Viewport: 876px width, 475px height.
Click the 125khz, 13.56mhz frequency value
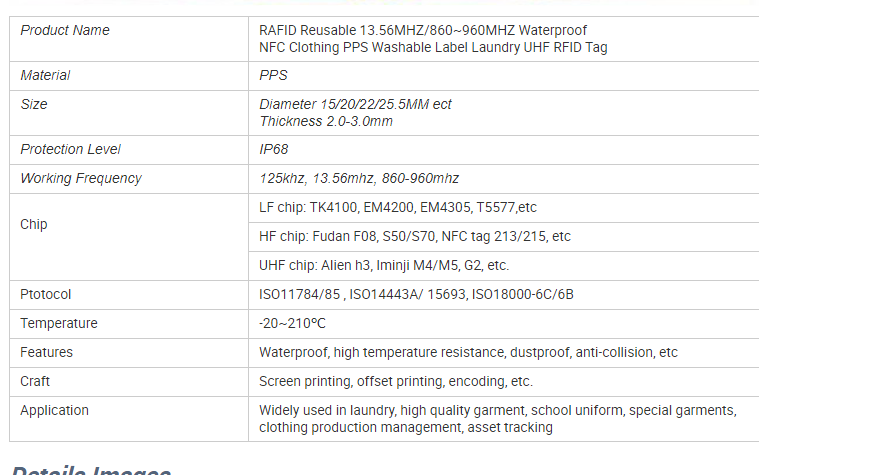tap(359, 178)
